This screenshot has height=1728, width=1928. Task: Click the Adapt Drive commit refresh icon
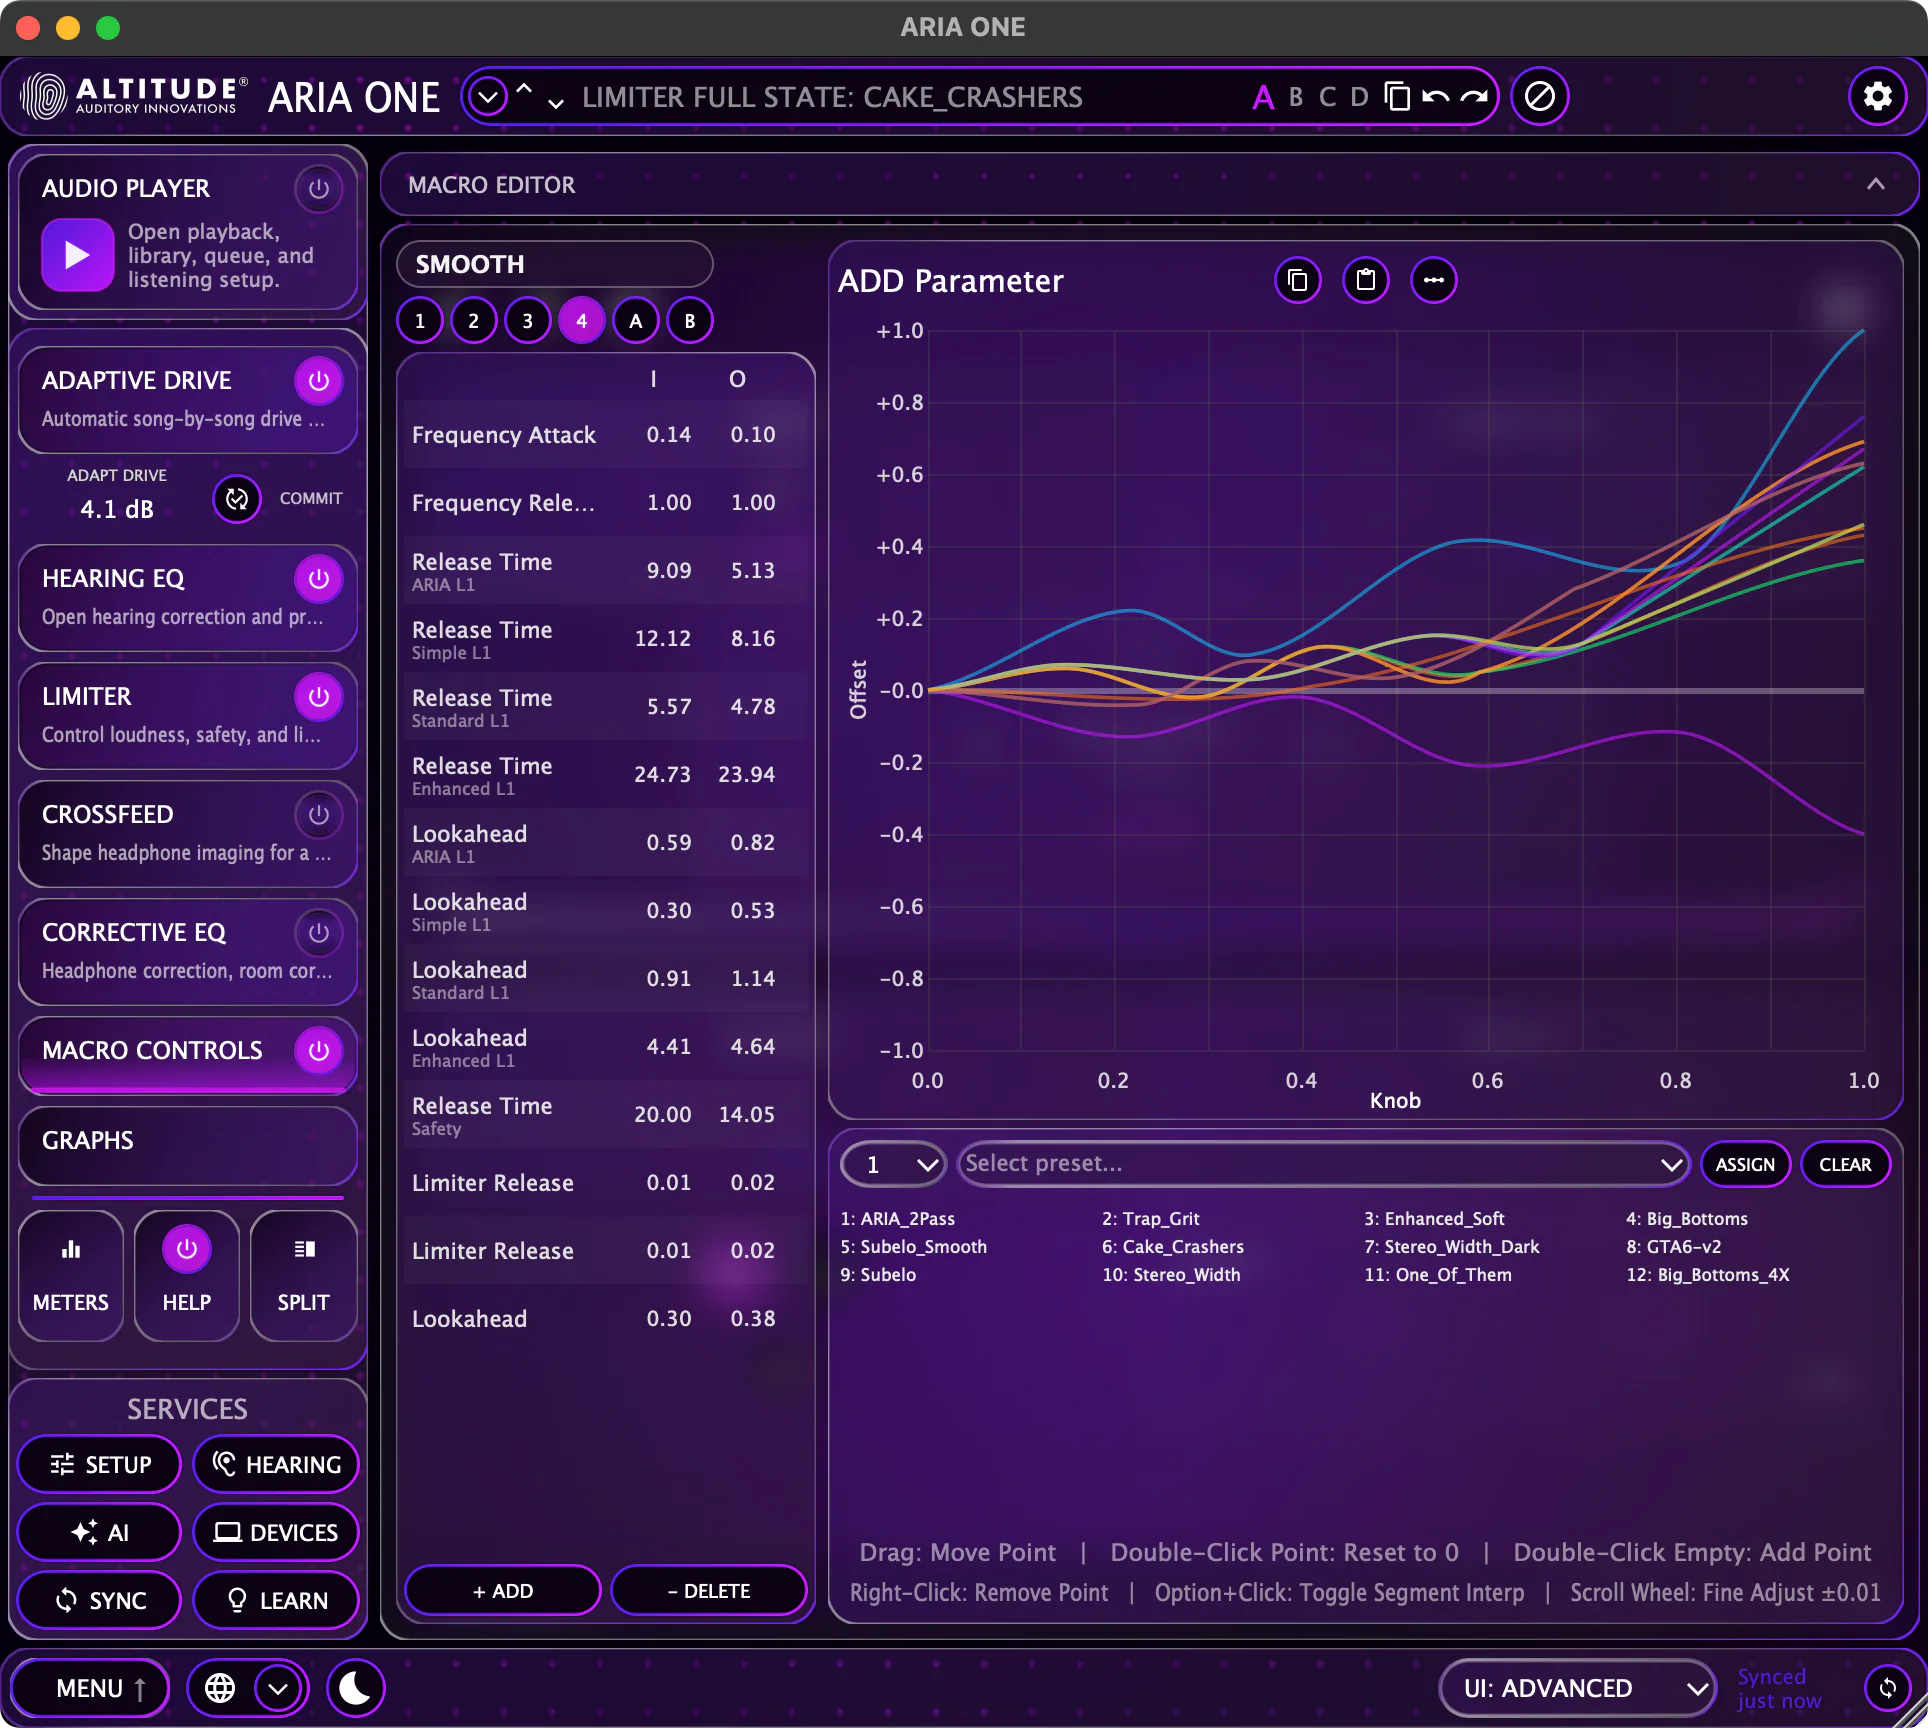[x=237, y=498]
